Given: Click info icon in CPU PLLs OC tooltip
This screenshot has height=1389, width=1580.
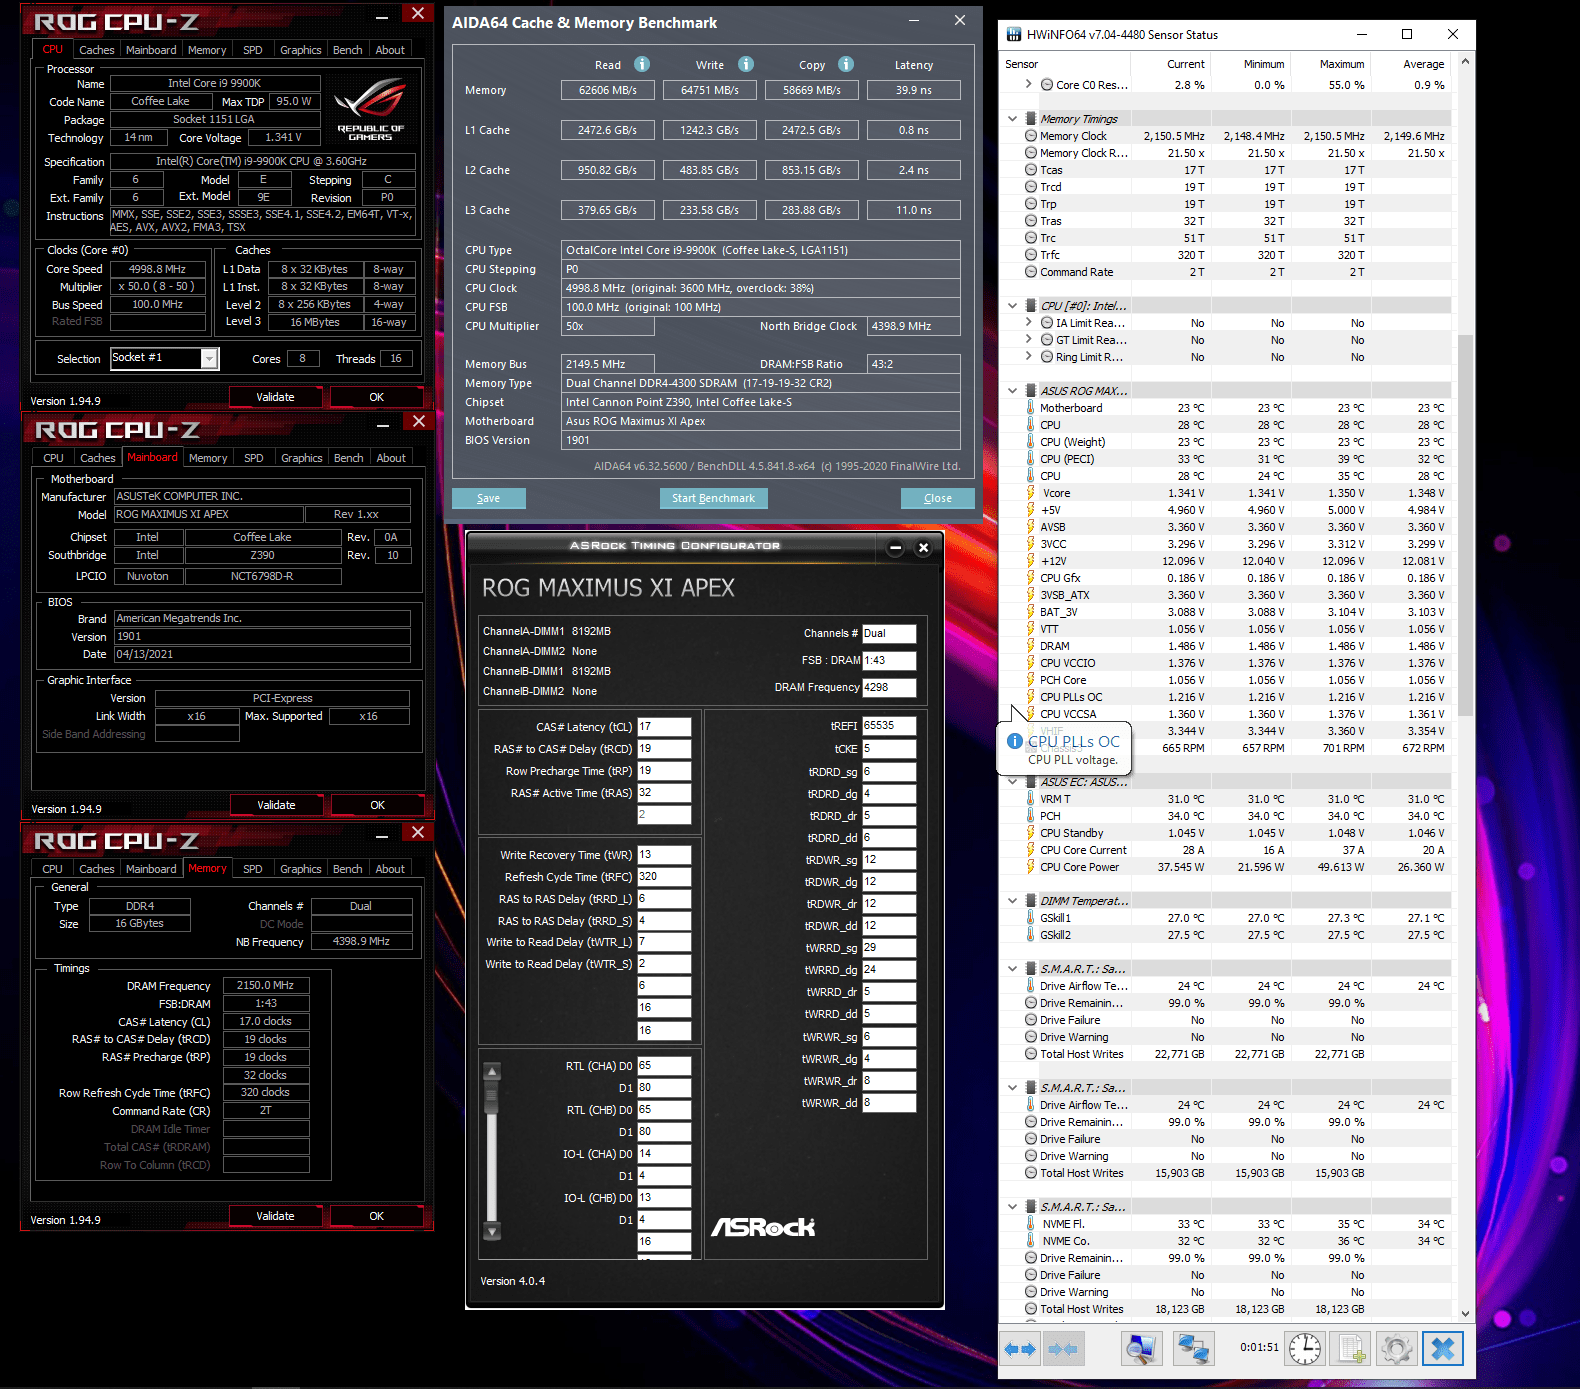Looking at the screenshot, I should [x=1014, y=741].
